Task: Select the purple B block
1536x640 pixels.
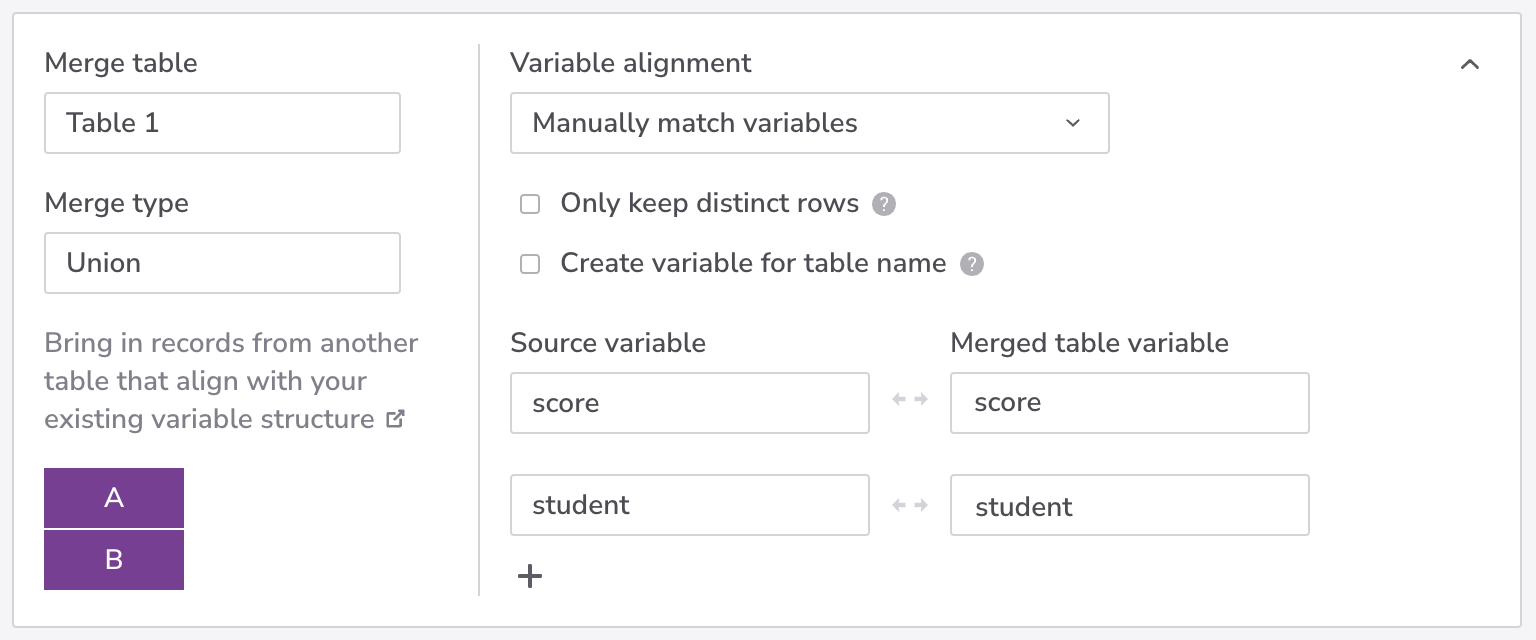Action: click(x=114, y=559)
